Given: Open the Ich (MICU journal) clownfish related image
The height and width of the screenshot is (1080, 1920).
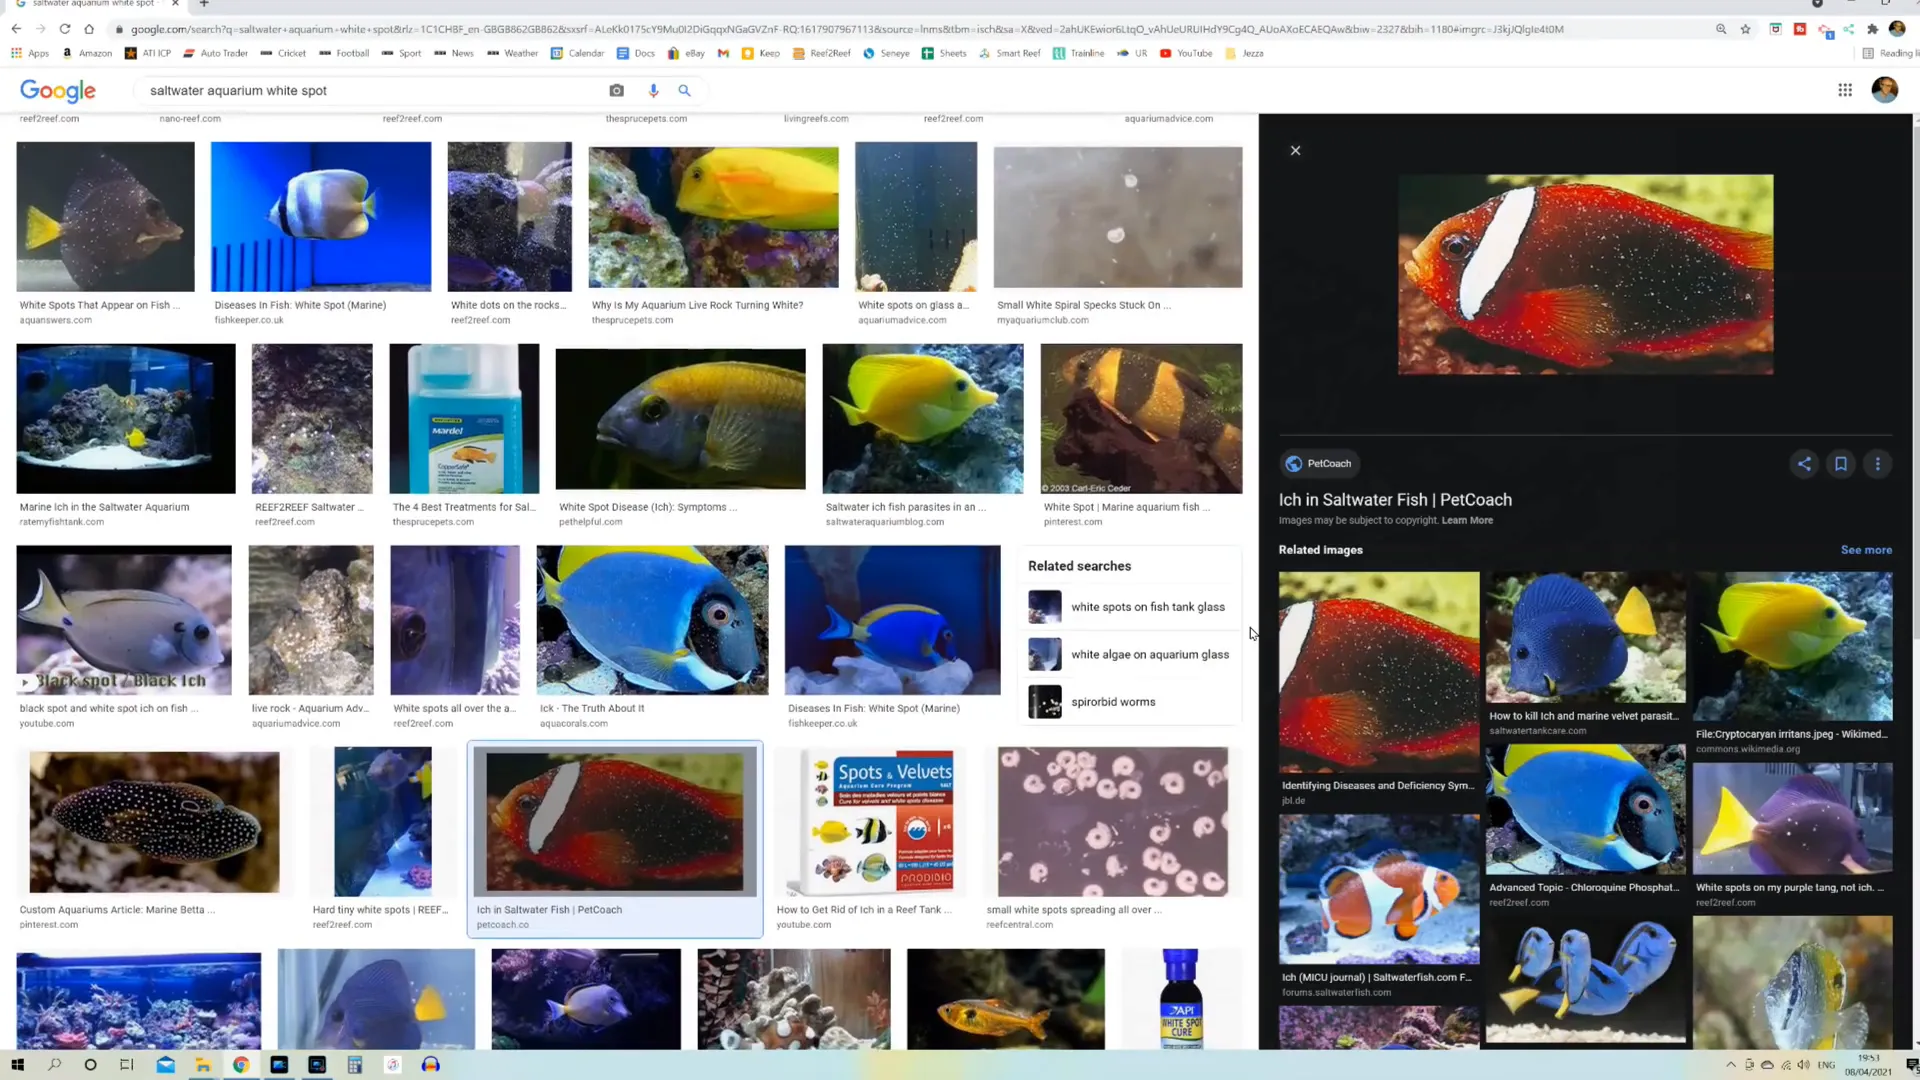Looking at the screenshot, I should (x=1379, y=889).
